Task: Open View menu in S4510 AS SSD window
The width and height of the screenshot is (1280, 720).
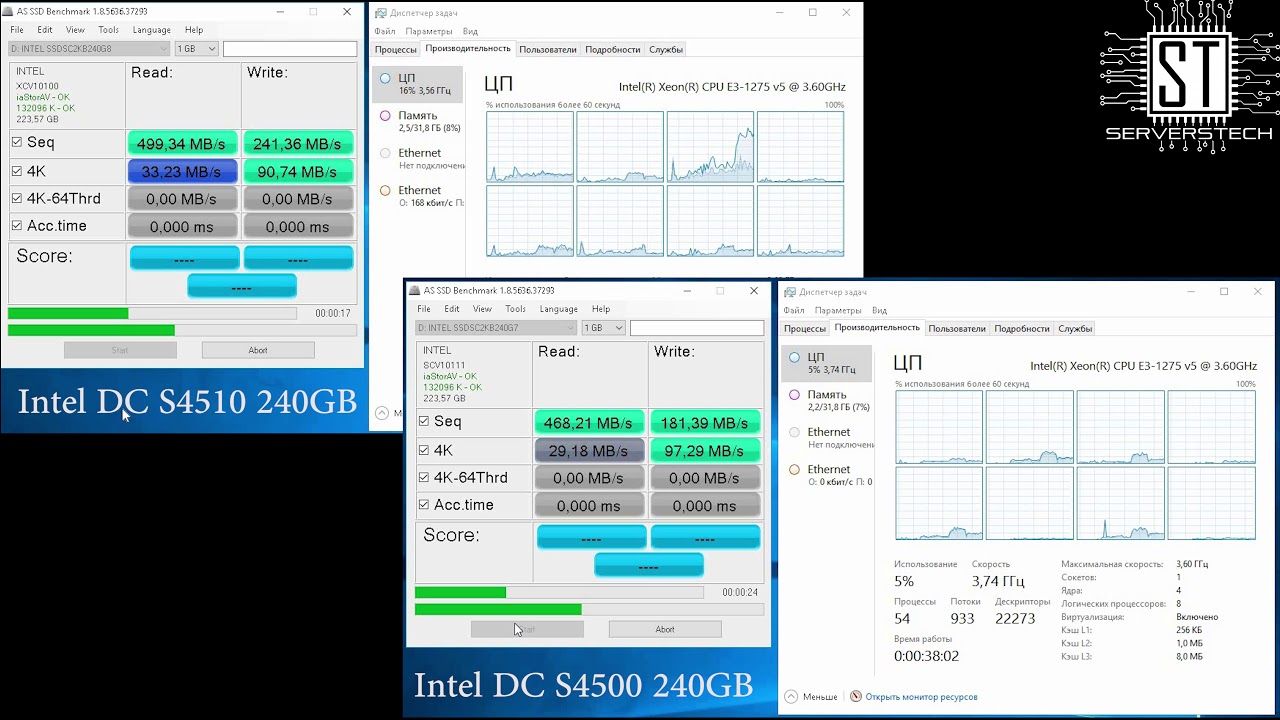Action: 75,30
